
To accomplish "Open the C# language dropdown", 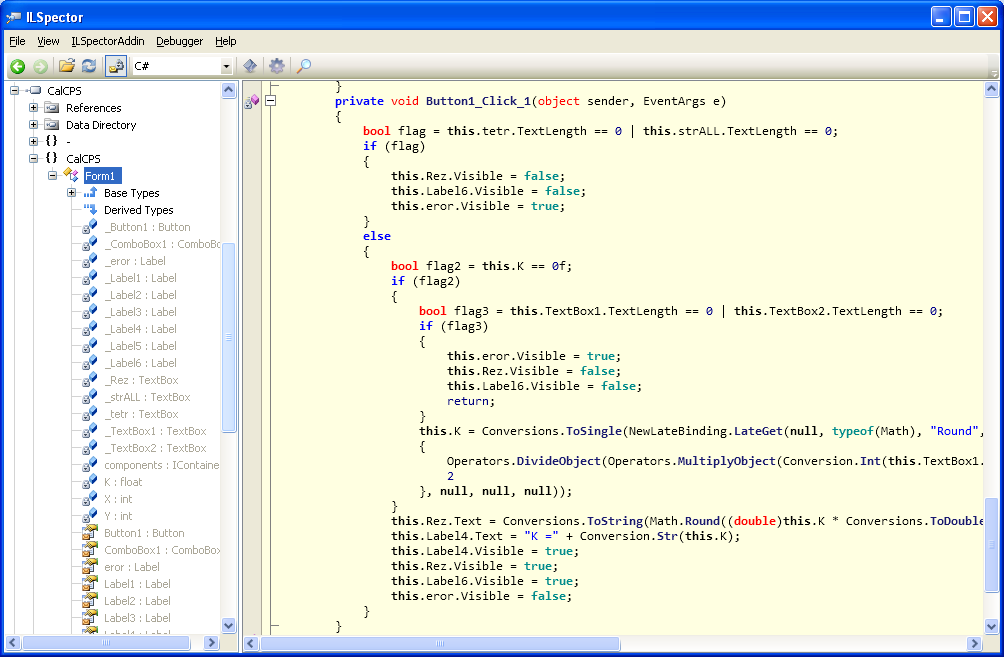I will click(226, 66).
